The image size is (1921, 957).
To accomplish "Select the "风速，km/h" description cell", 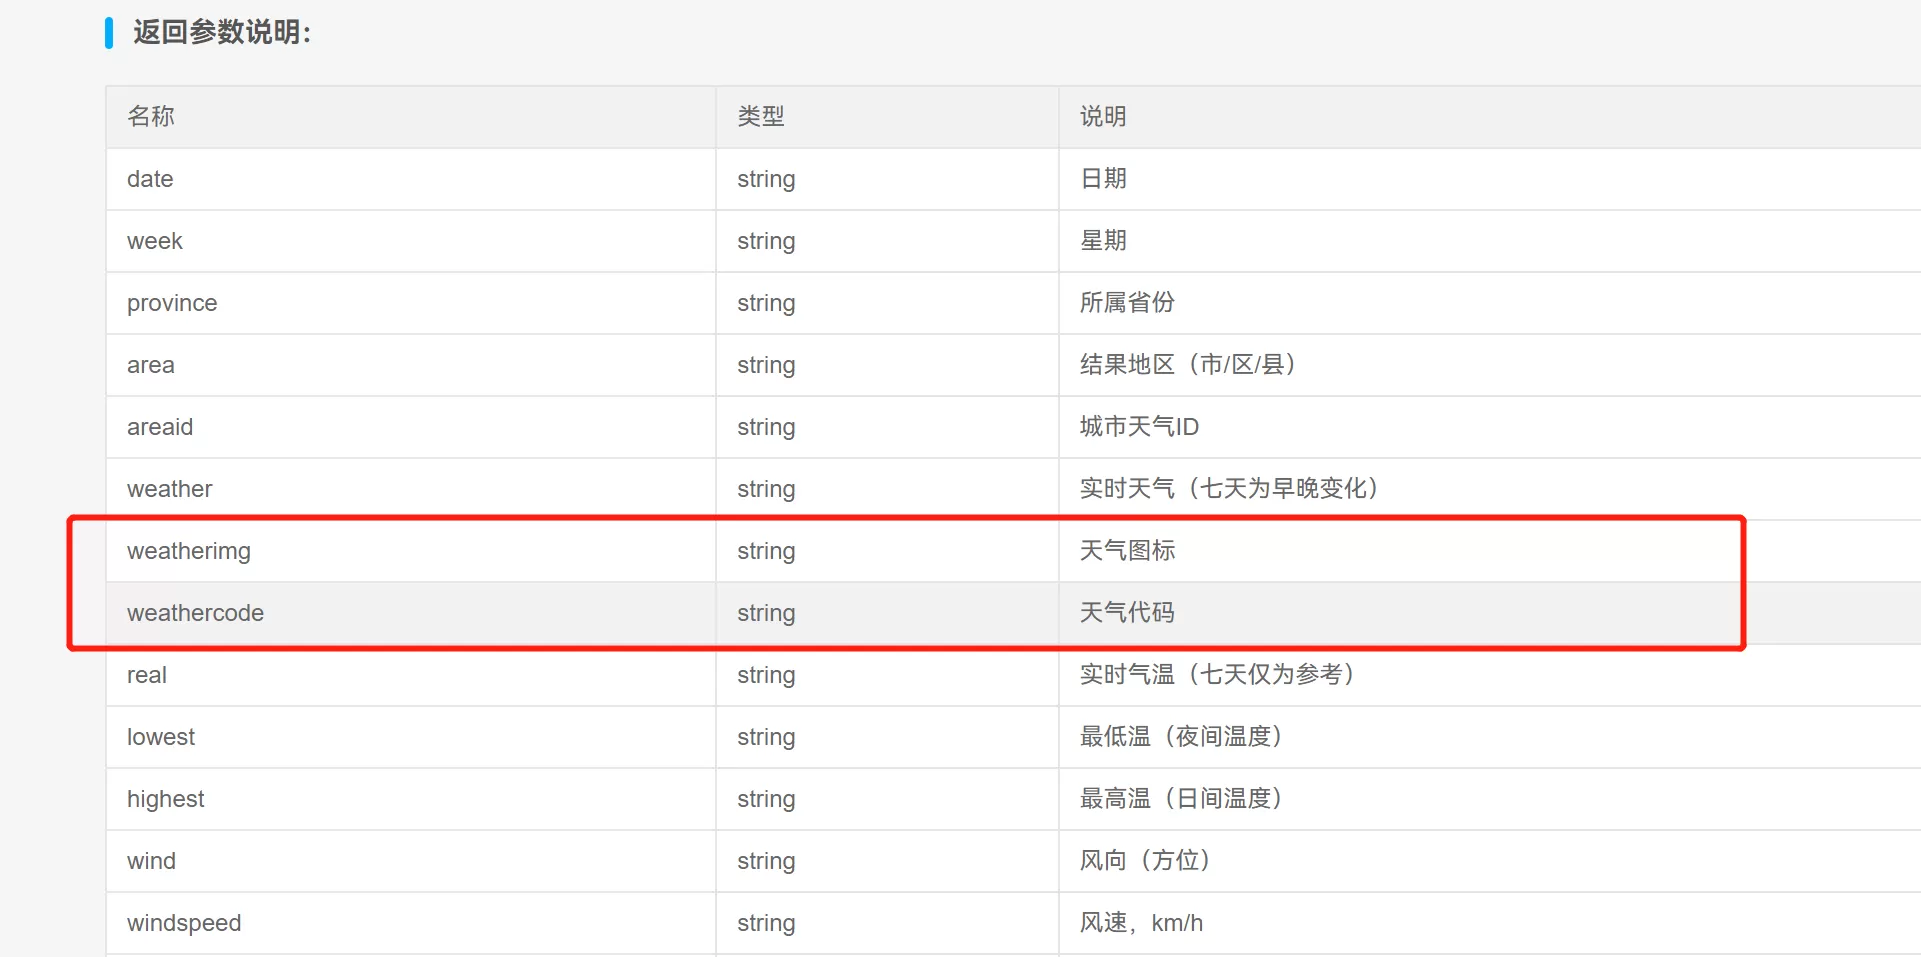I will (1141, 923).
